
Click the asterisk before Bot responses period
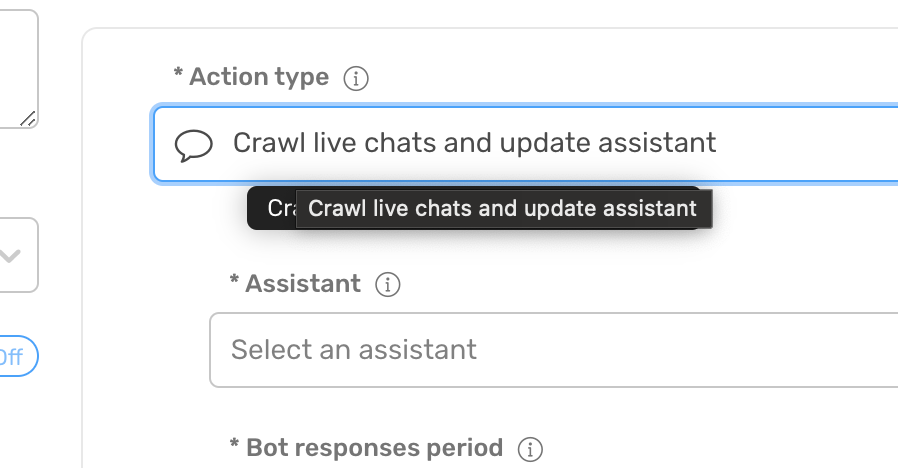[234, 445]
